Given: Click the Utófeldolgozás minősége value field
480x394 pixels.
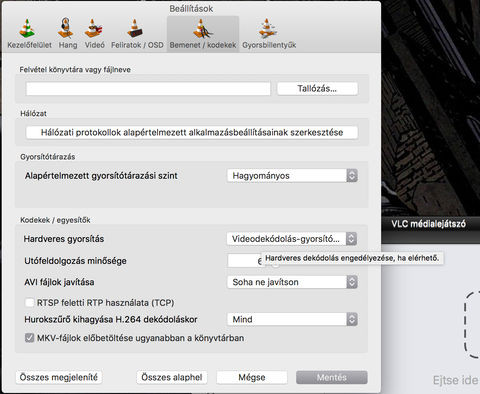Looking at the screenshot, I should tap(245, 261).
